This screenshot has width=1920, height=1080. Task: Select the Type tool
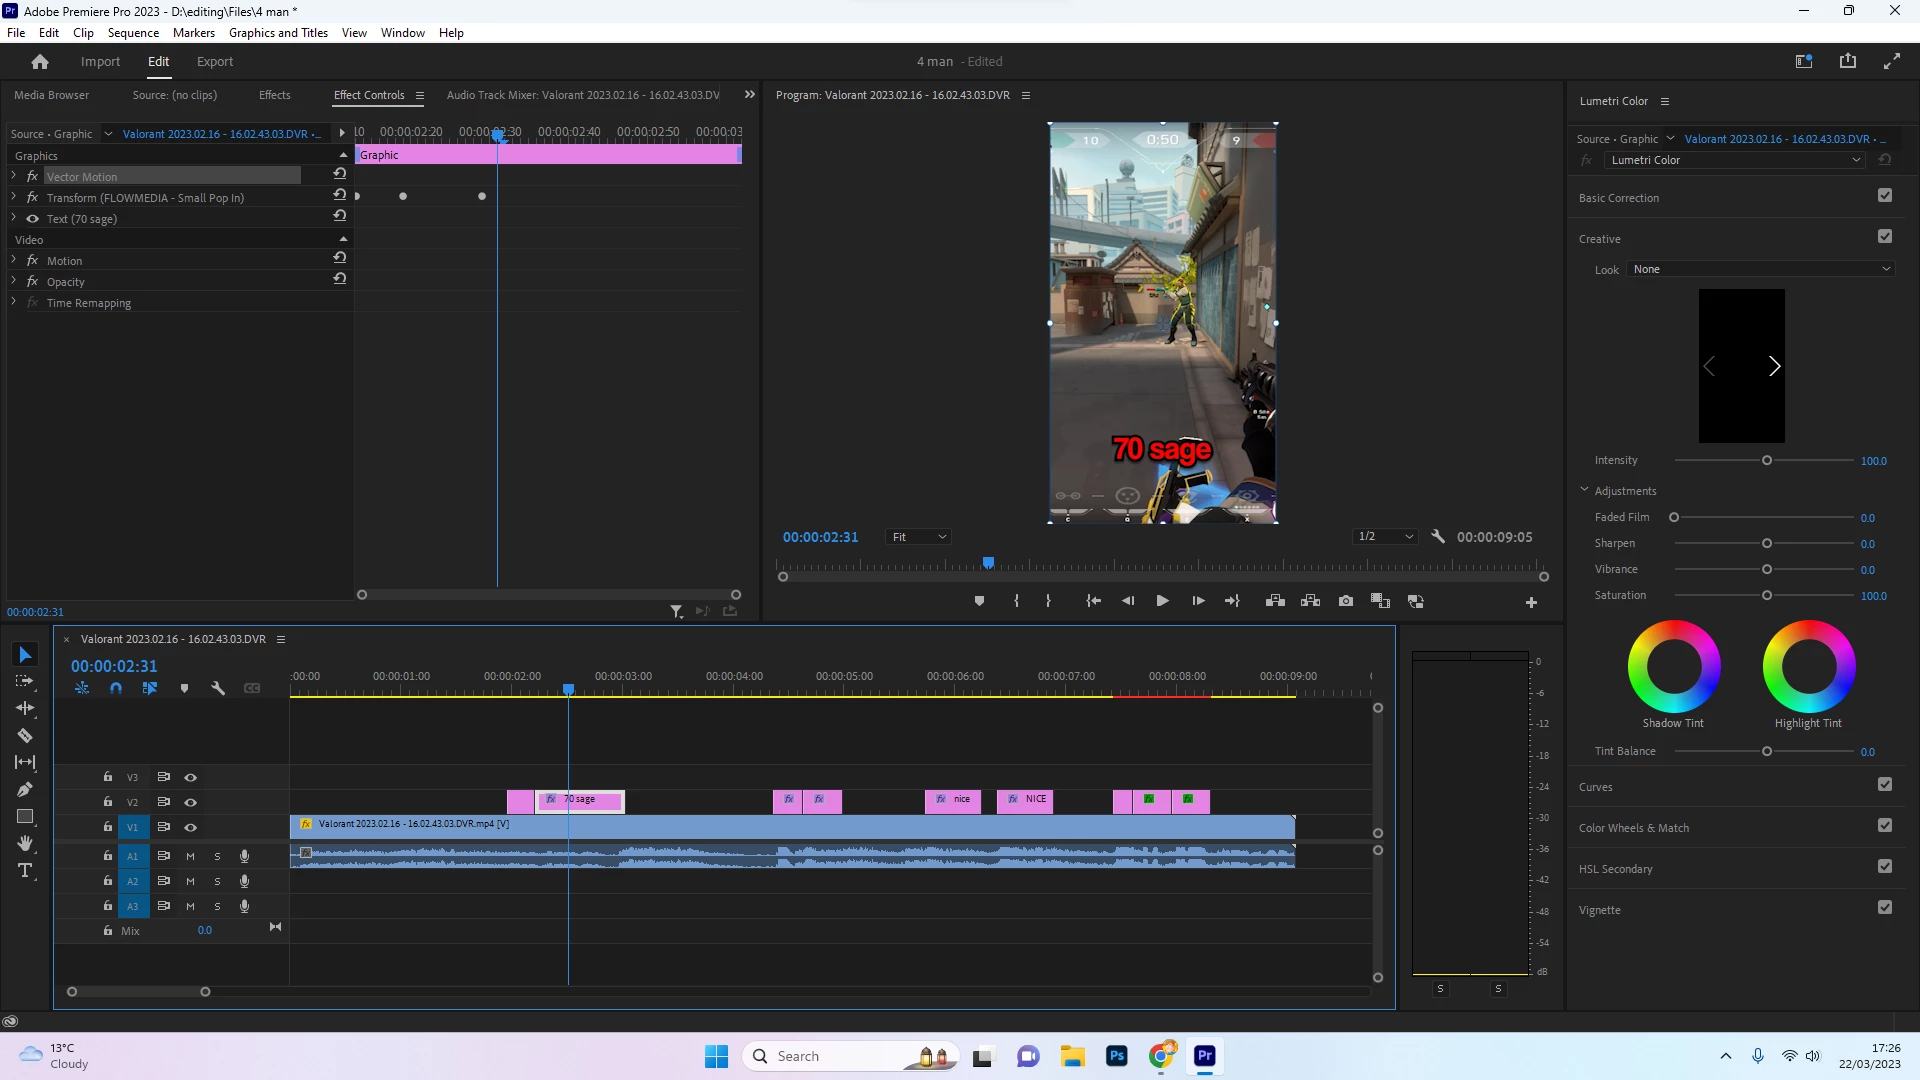pos(25,871)
